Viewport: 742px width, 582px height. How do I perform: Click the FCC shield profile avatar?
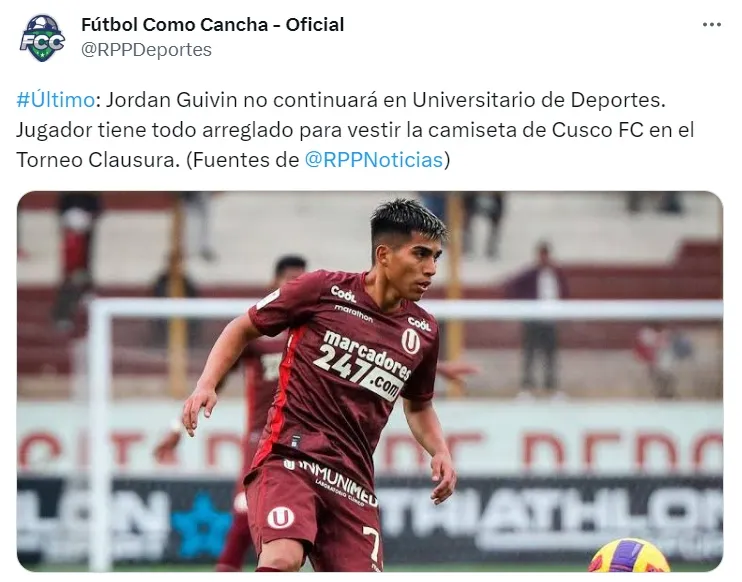coord(42,38)
